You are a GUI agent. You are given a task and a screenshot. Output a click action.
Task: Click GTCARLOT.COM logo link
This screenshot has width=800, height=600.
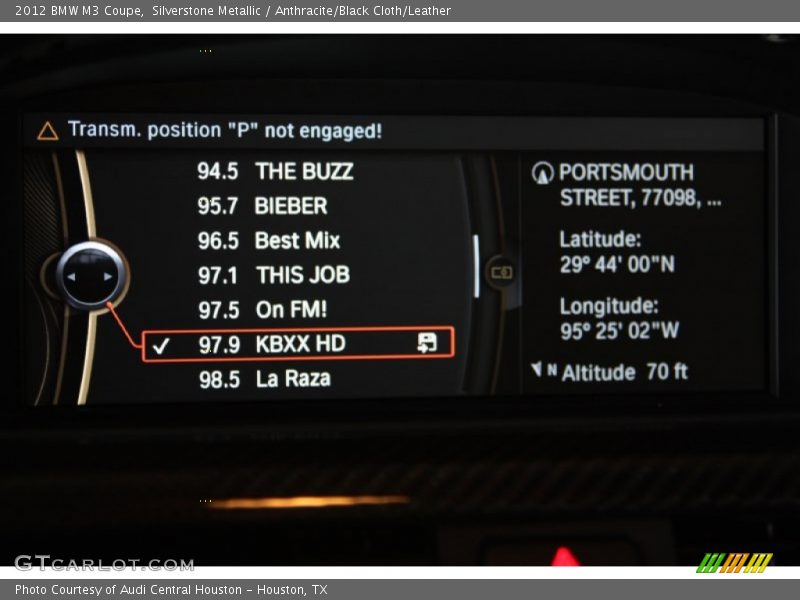click(104, 563)
